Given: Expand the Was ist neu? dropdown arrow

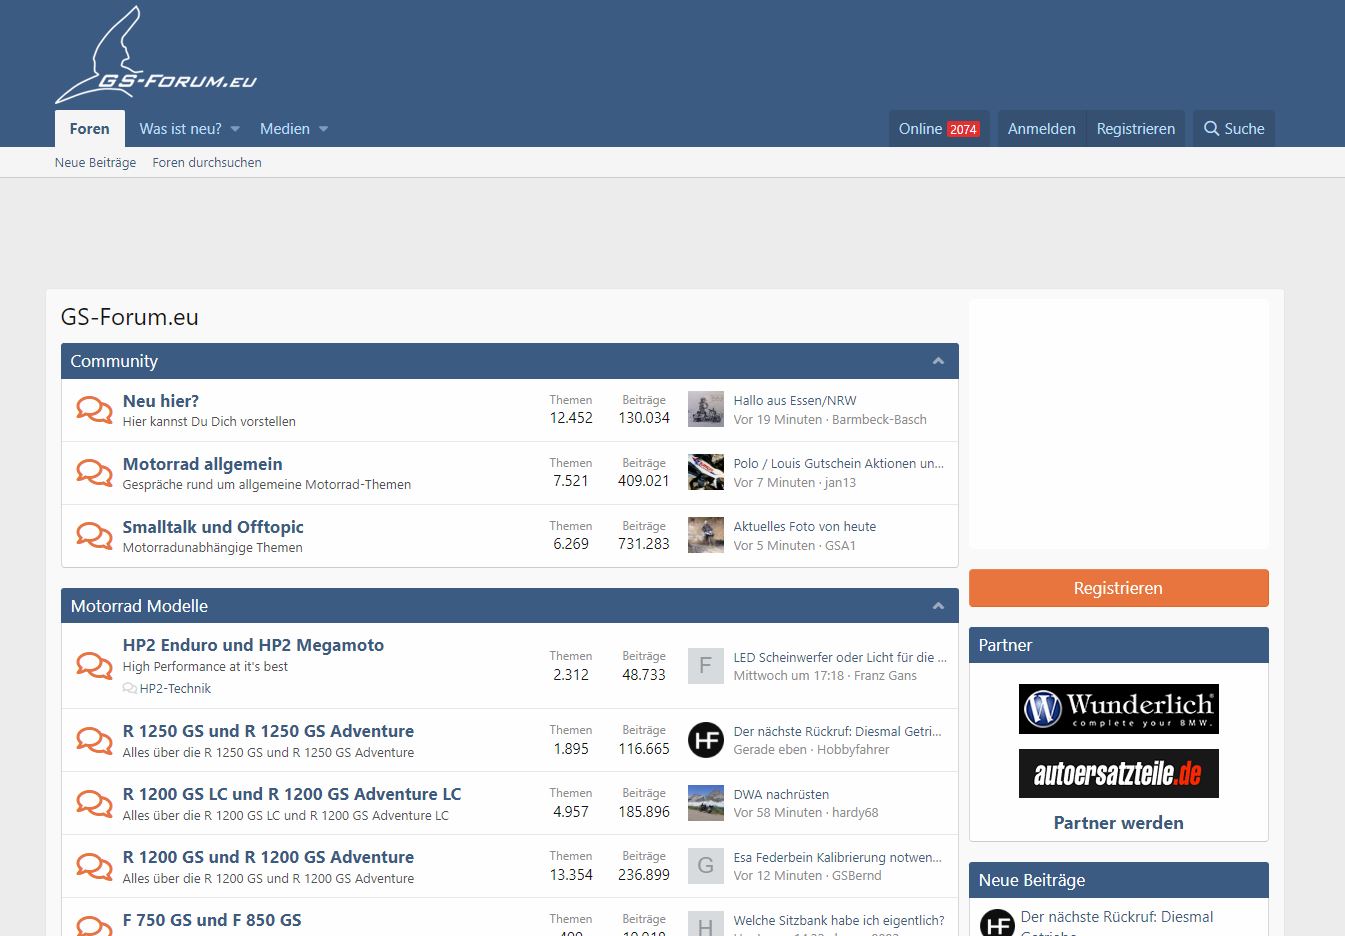Looking at the screenshot, I should (x=235, y=129).
